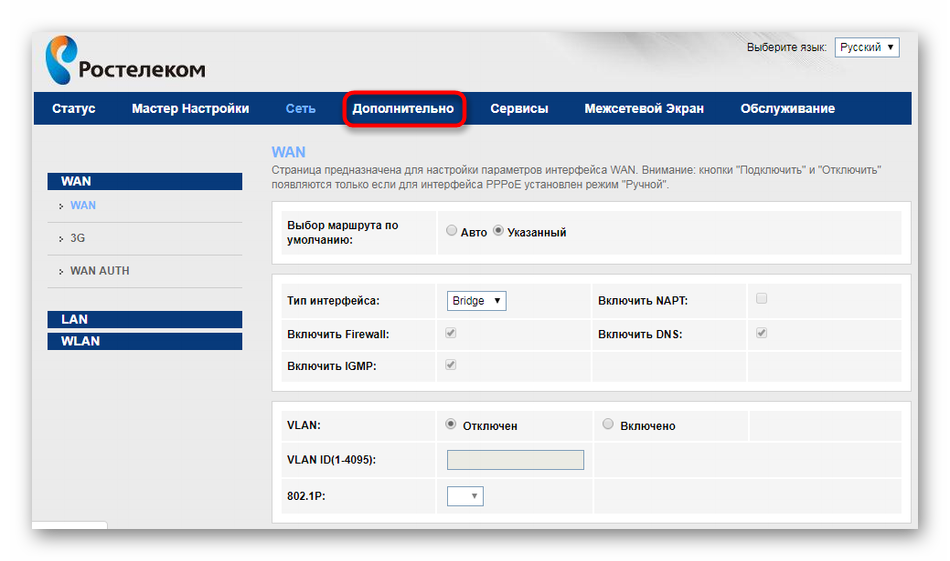Screen dimensions: 950x561
Task: Switch to the Сеть tab
Action: [300, 109]
